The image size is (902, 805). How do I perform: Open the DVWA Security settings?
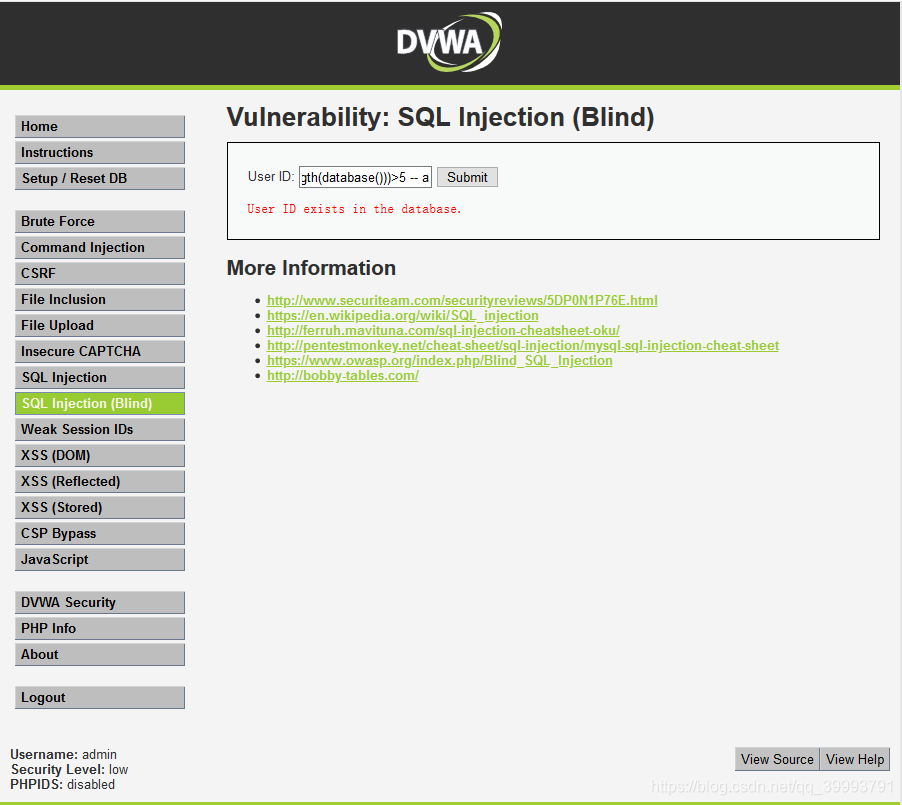pos(100,602)
